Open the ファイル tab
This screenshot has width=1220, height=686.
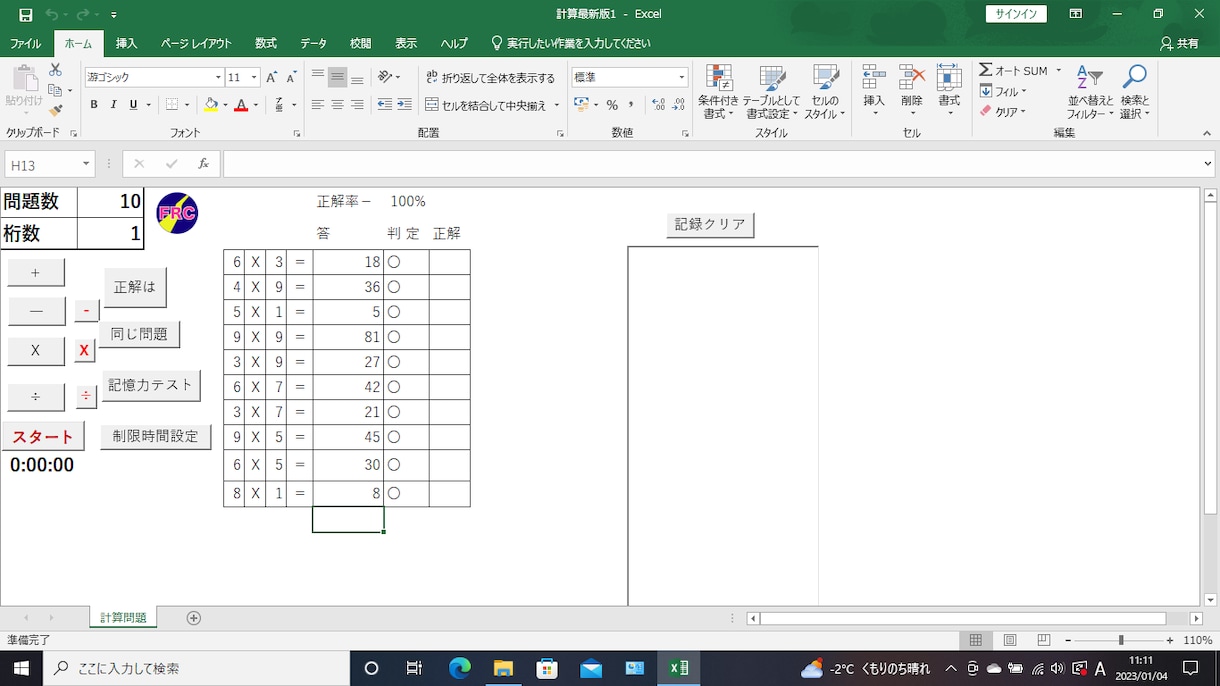[25, 44]
